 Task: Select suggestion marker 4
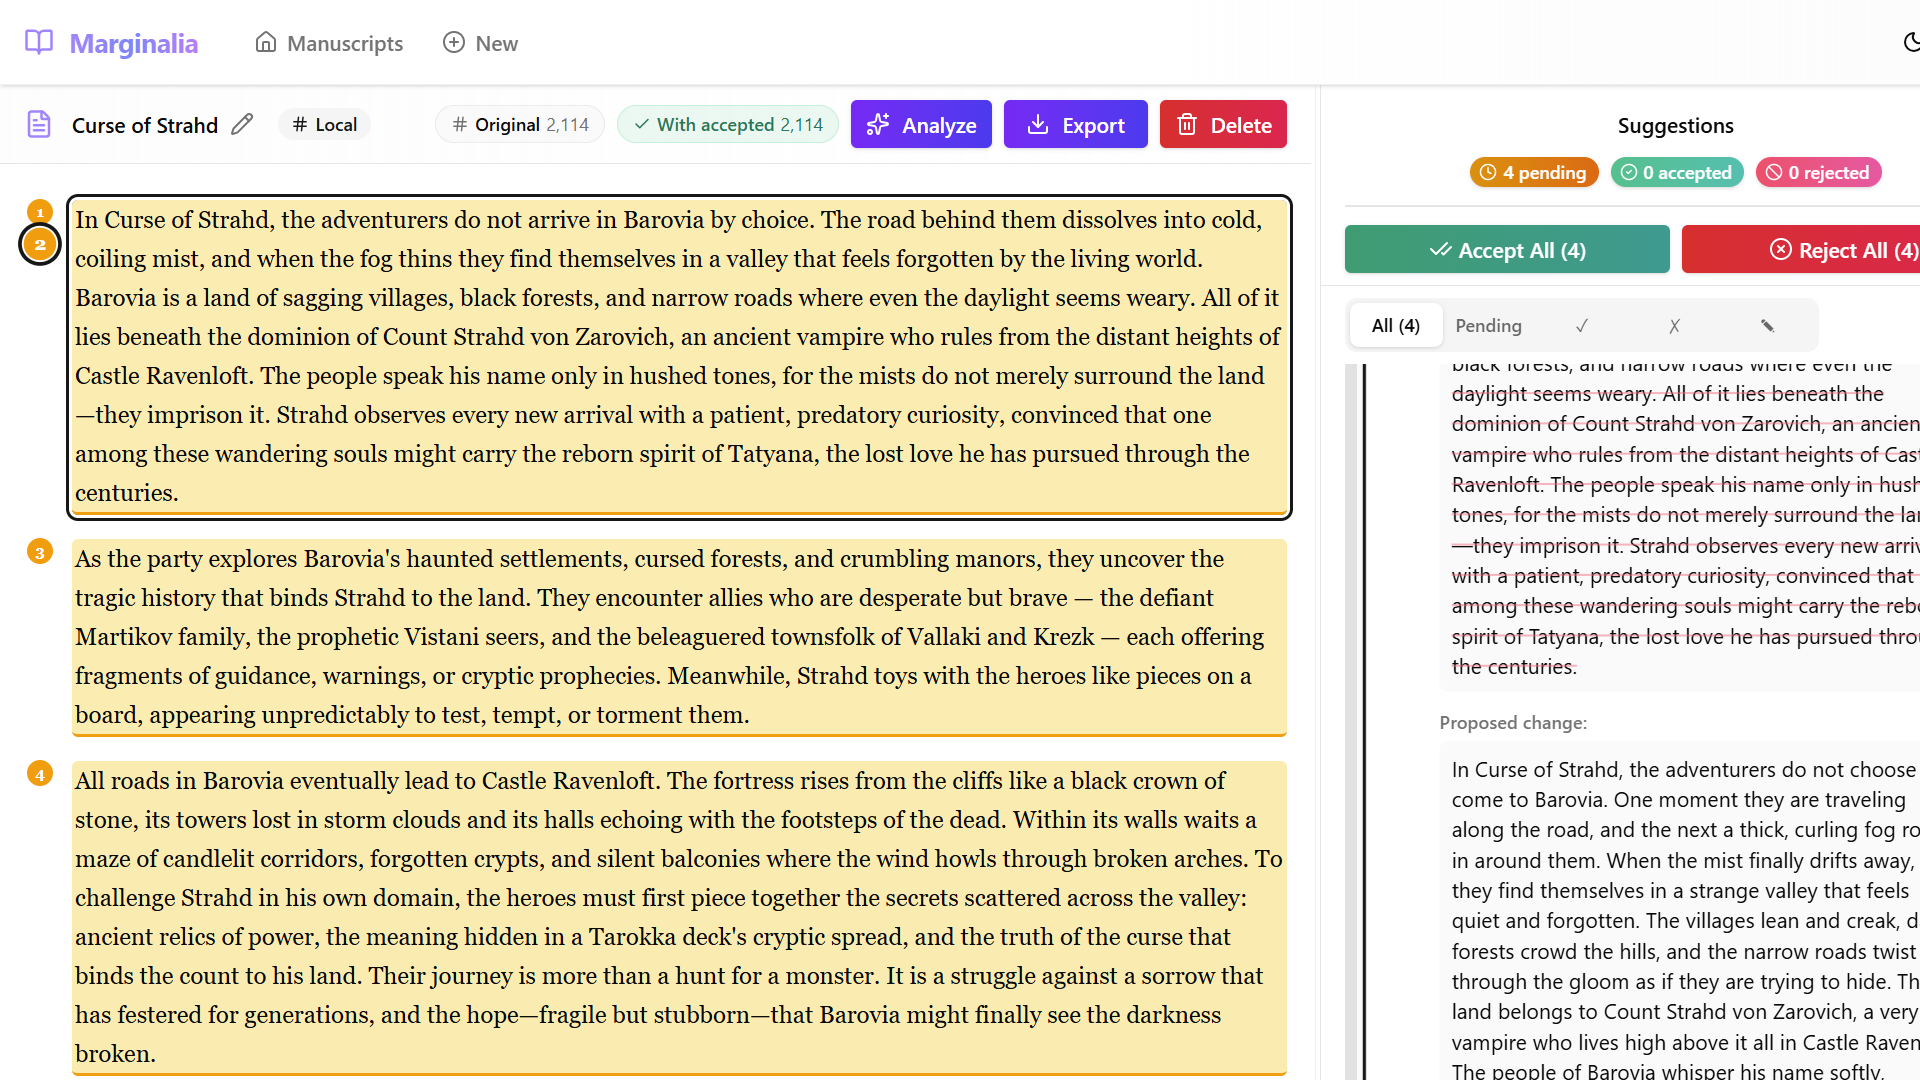[x=40, y=774]
